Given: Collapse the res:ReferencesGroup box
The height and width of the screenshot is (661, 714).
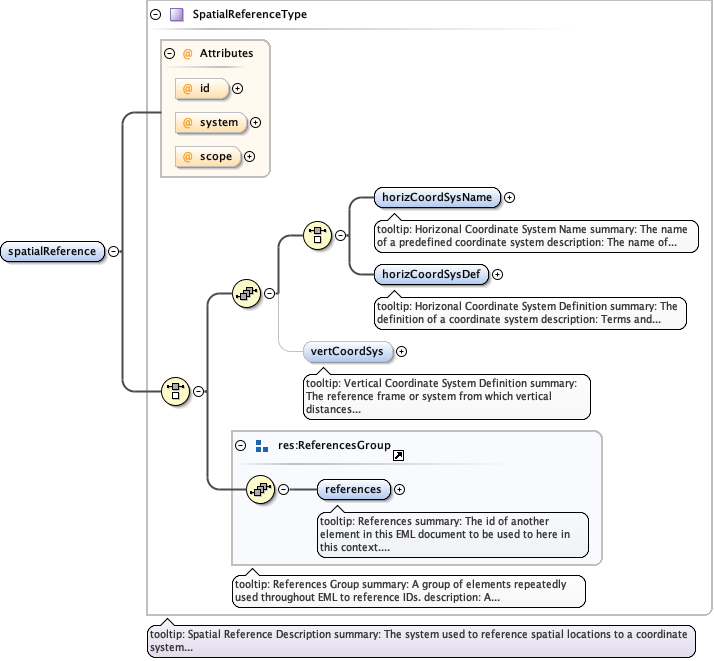Looking at the screenshot, I should click(x=240, y=446).
